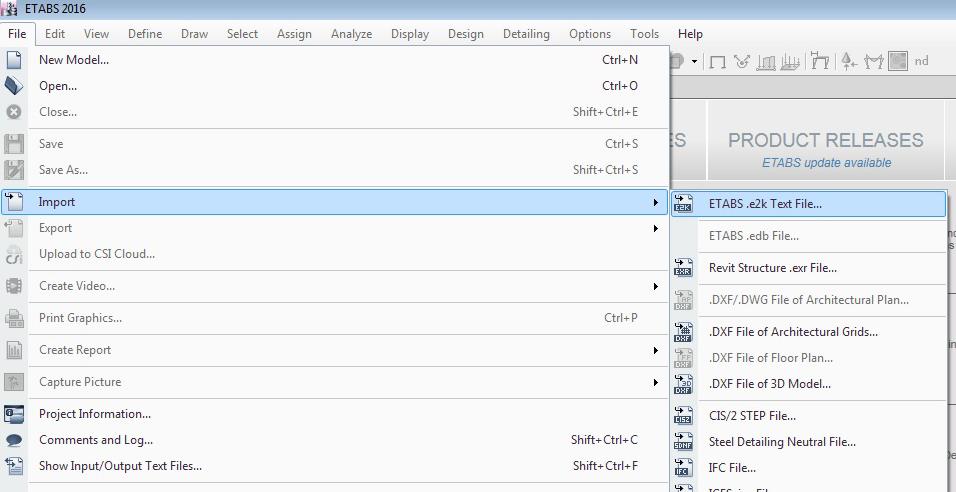Choose ETABS .e2k Text File import
Image resolution: width=956 pixels, height=492 pixels.
coord(808,204)
